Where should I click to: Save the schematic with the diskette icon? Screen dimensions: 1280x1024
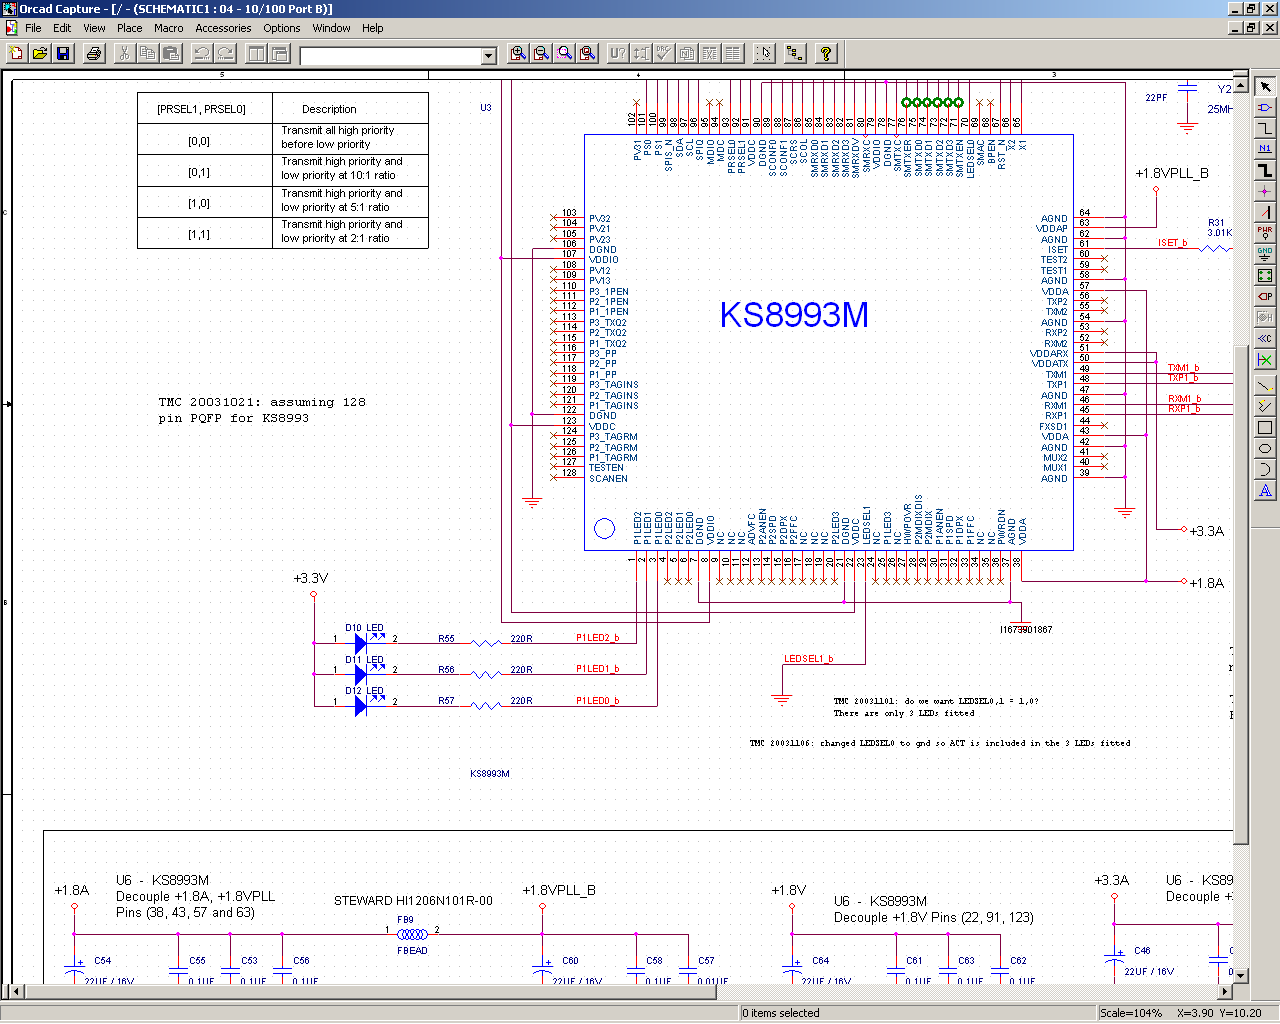pyautogui.click(x=63, y=54)
